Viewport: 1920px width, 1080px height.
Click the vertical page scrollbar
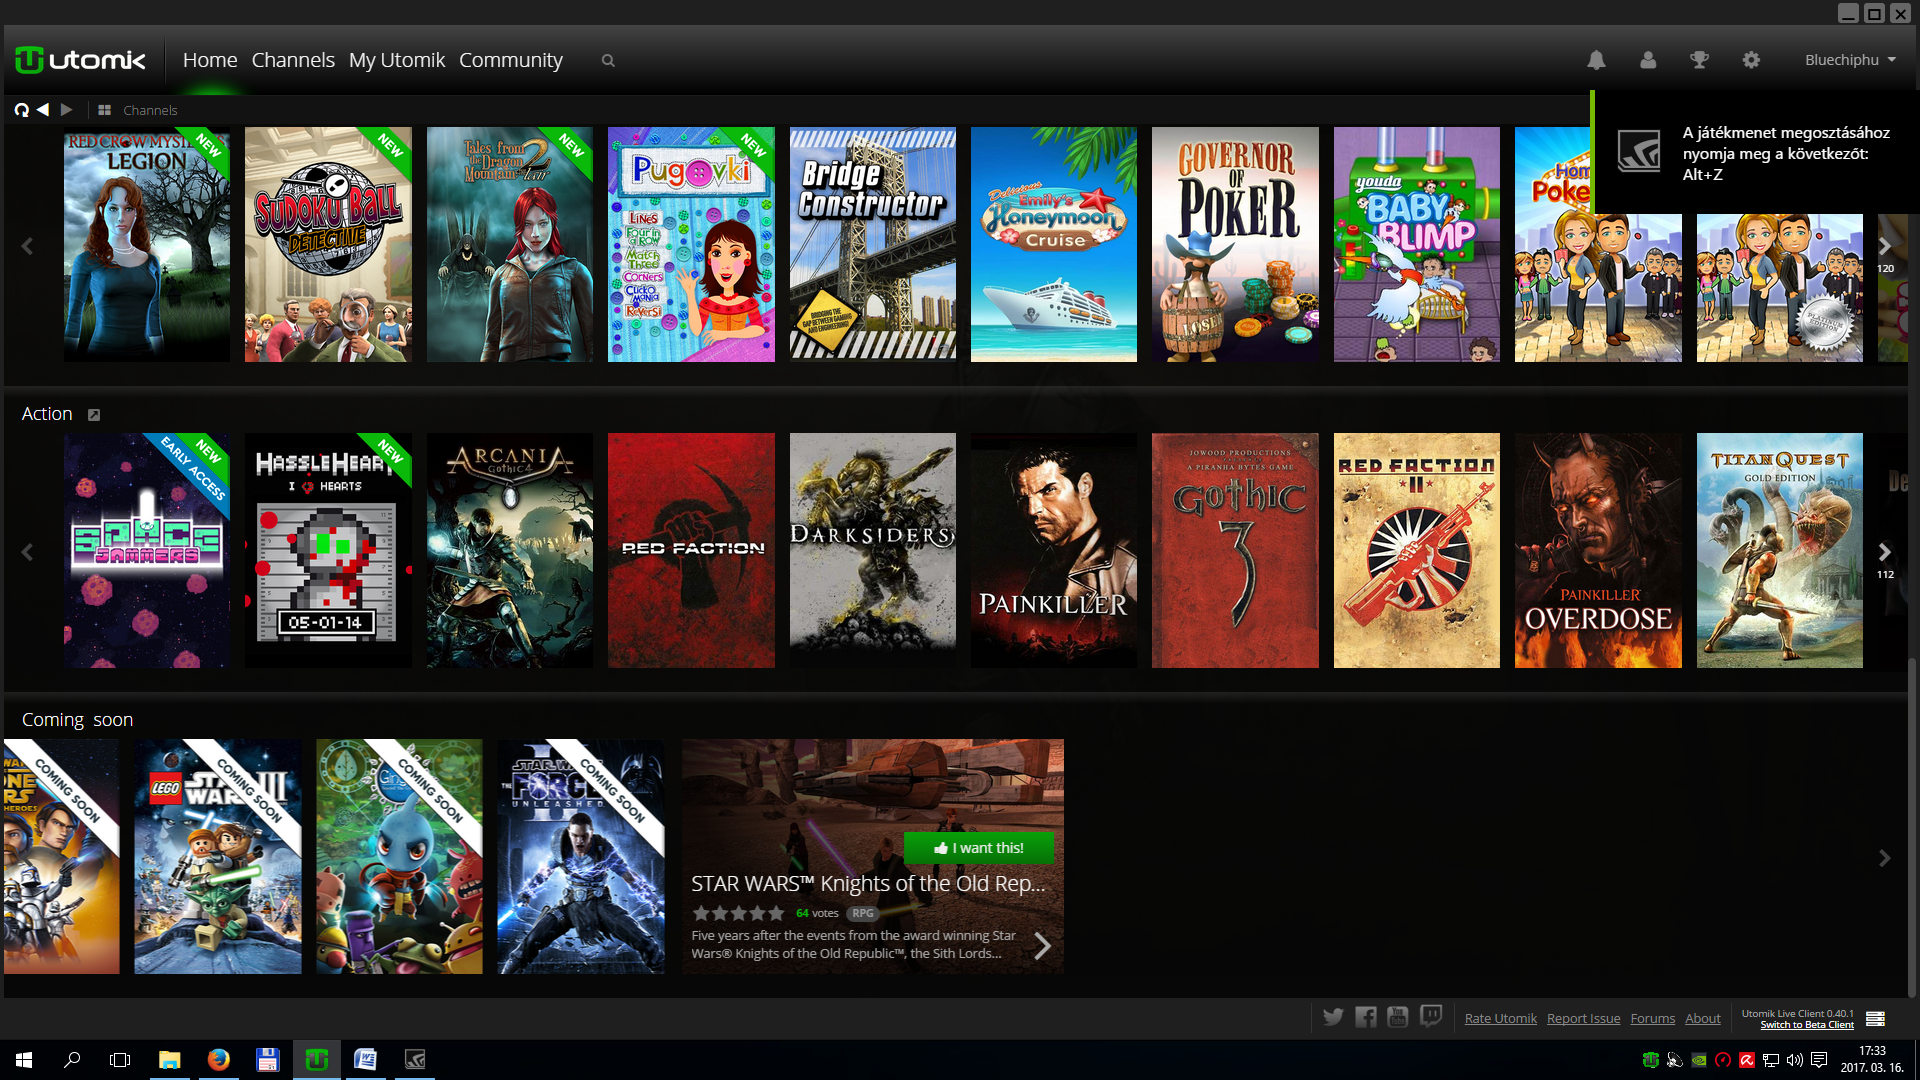click(x=1913, y=828)
